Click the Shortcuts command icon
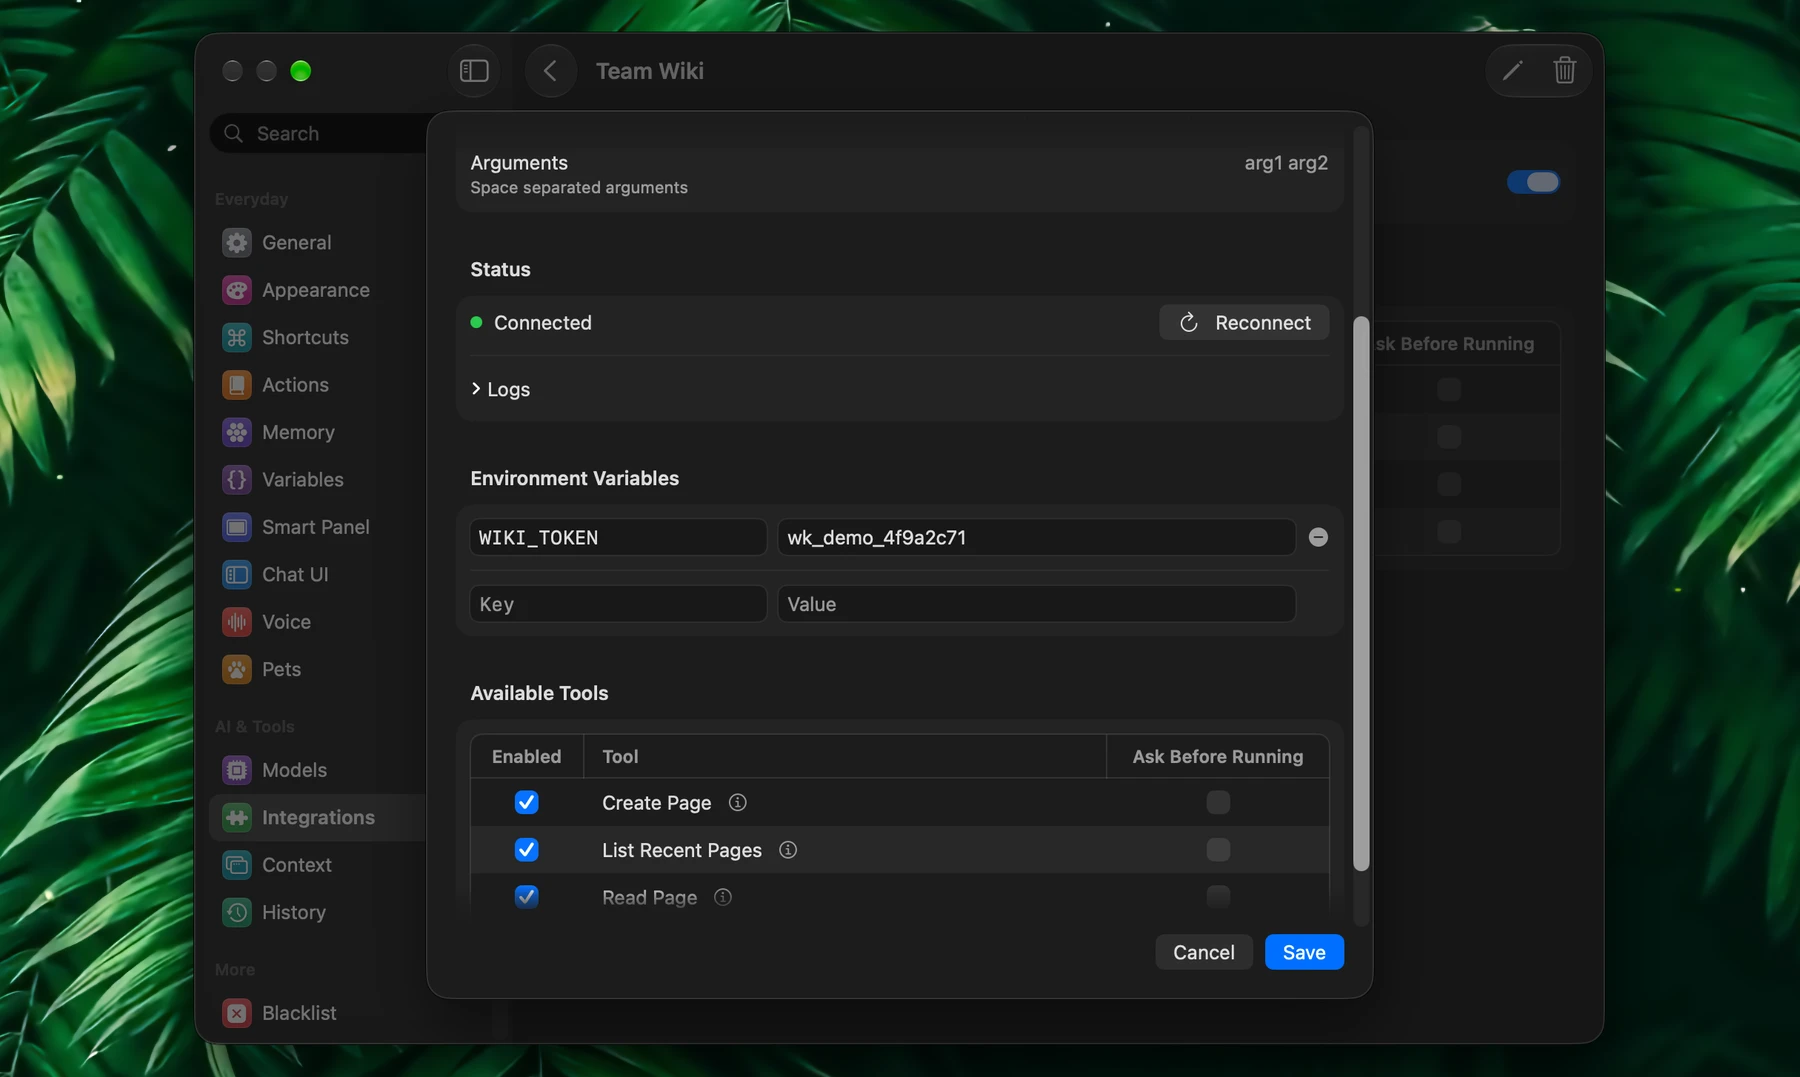Screen dimensions: 1800x1077 pyautogui.click(x=237, y=338)
